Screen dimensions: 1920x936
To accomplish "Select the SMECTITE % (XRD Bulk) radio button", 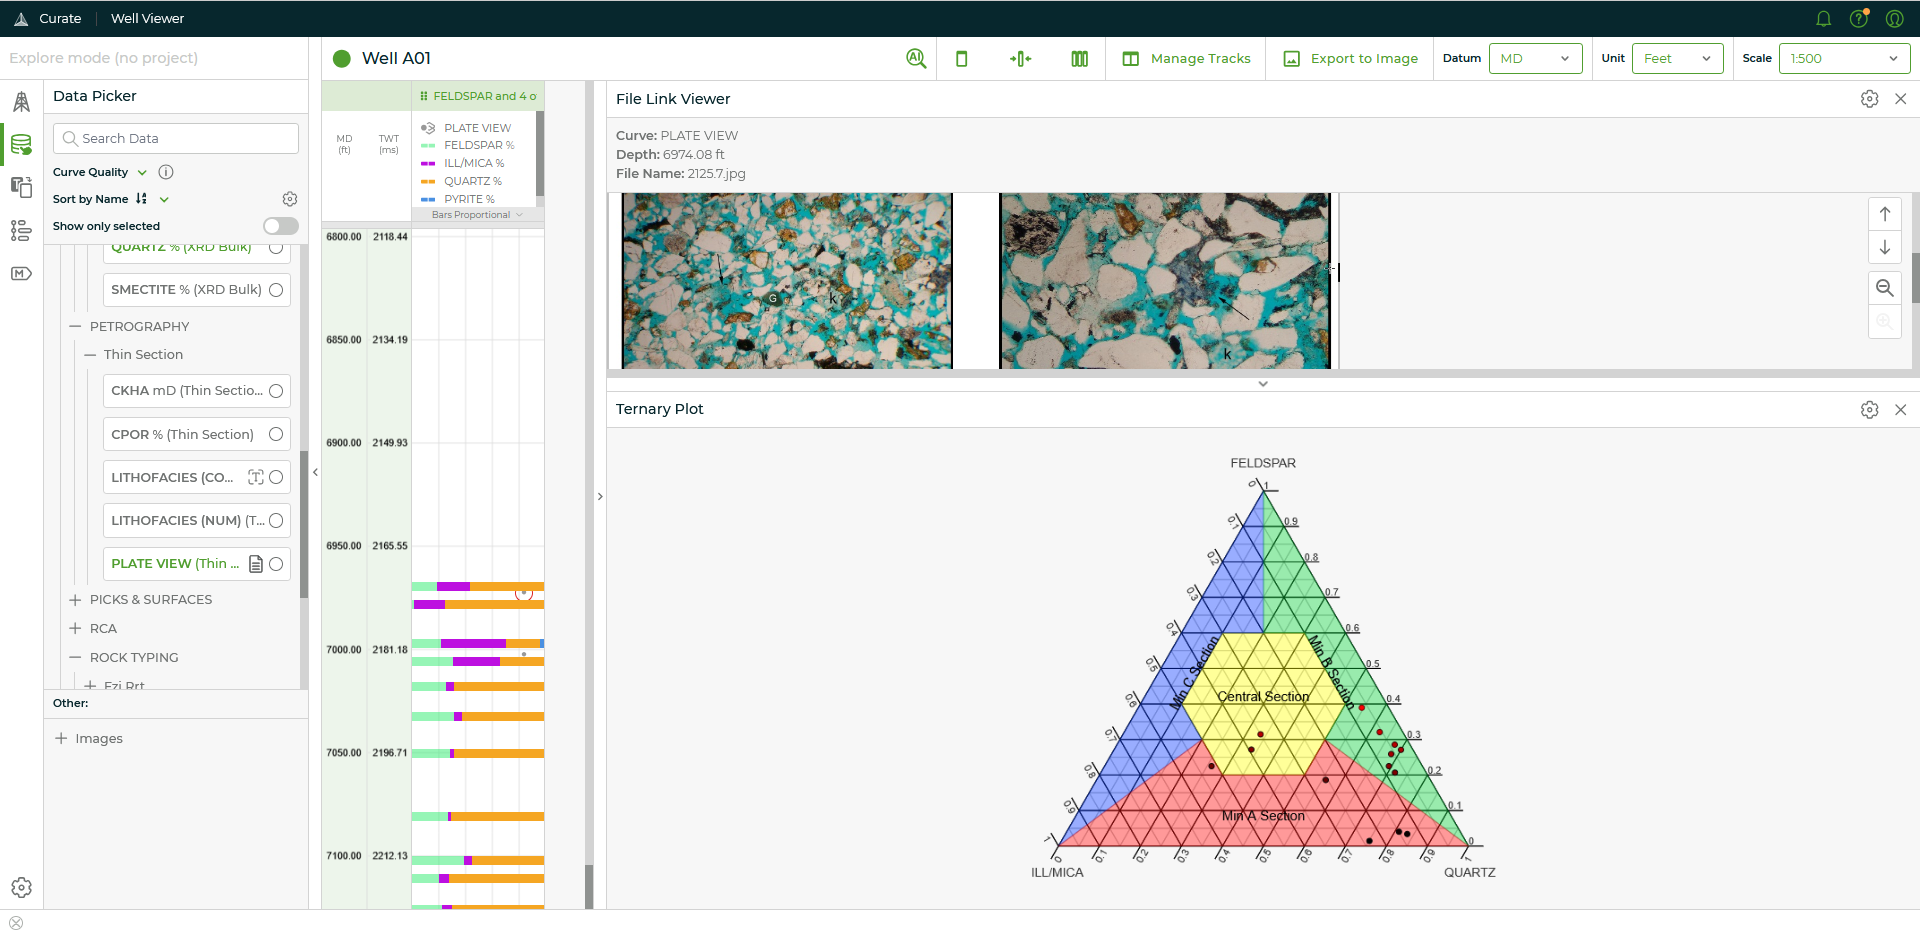I will click(x=275, y=289).
